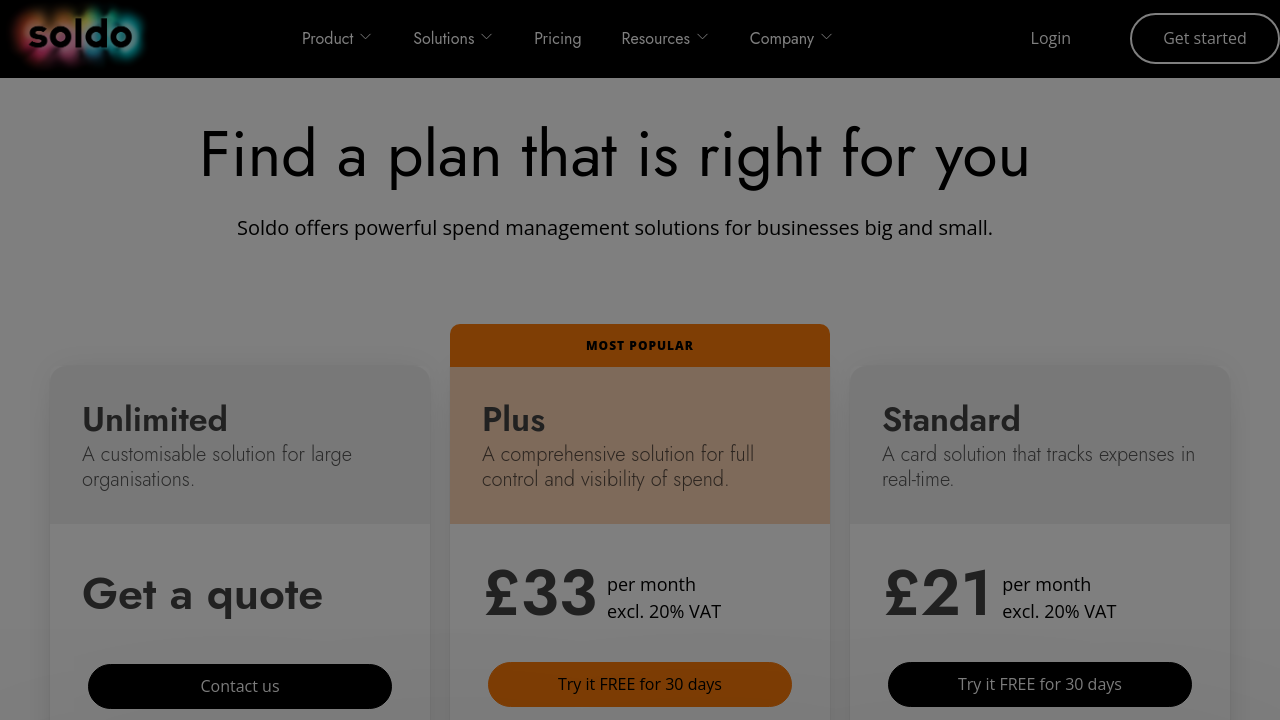The width and height of the screenshot is (1280, 720).
Task: Click the Soldo logo
Action: tap(80, 36)
